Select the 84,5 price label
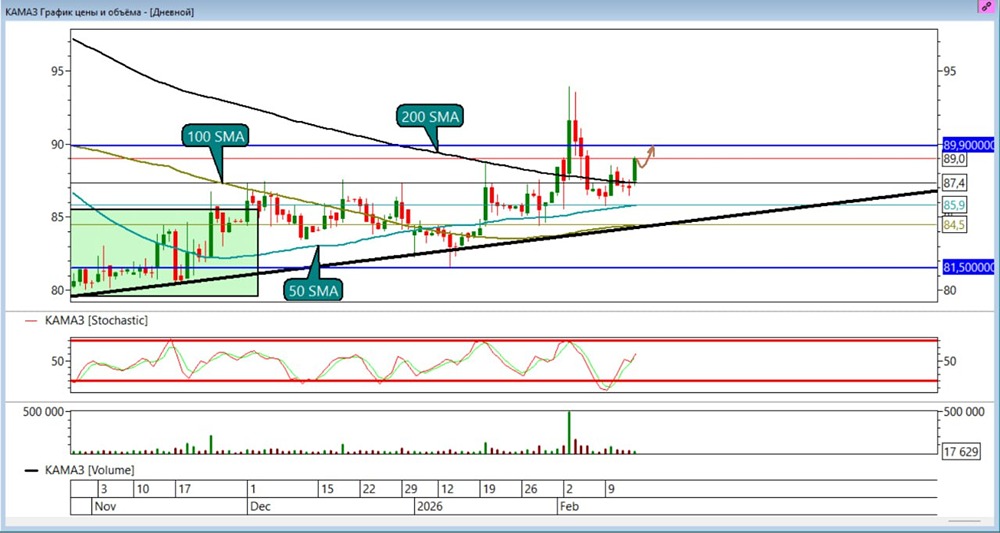1000x533 pixels. tap(955, 225)
